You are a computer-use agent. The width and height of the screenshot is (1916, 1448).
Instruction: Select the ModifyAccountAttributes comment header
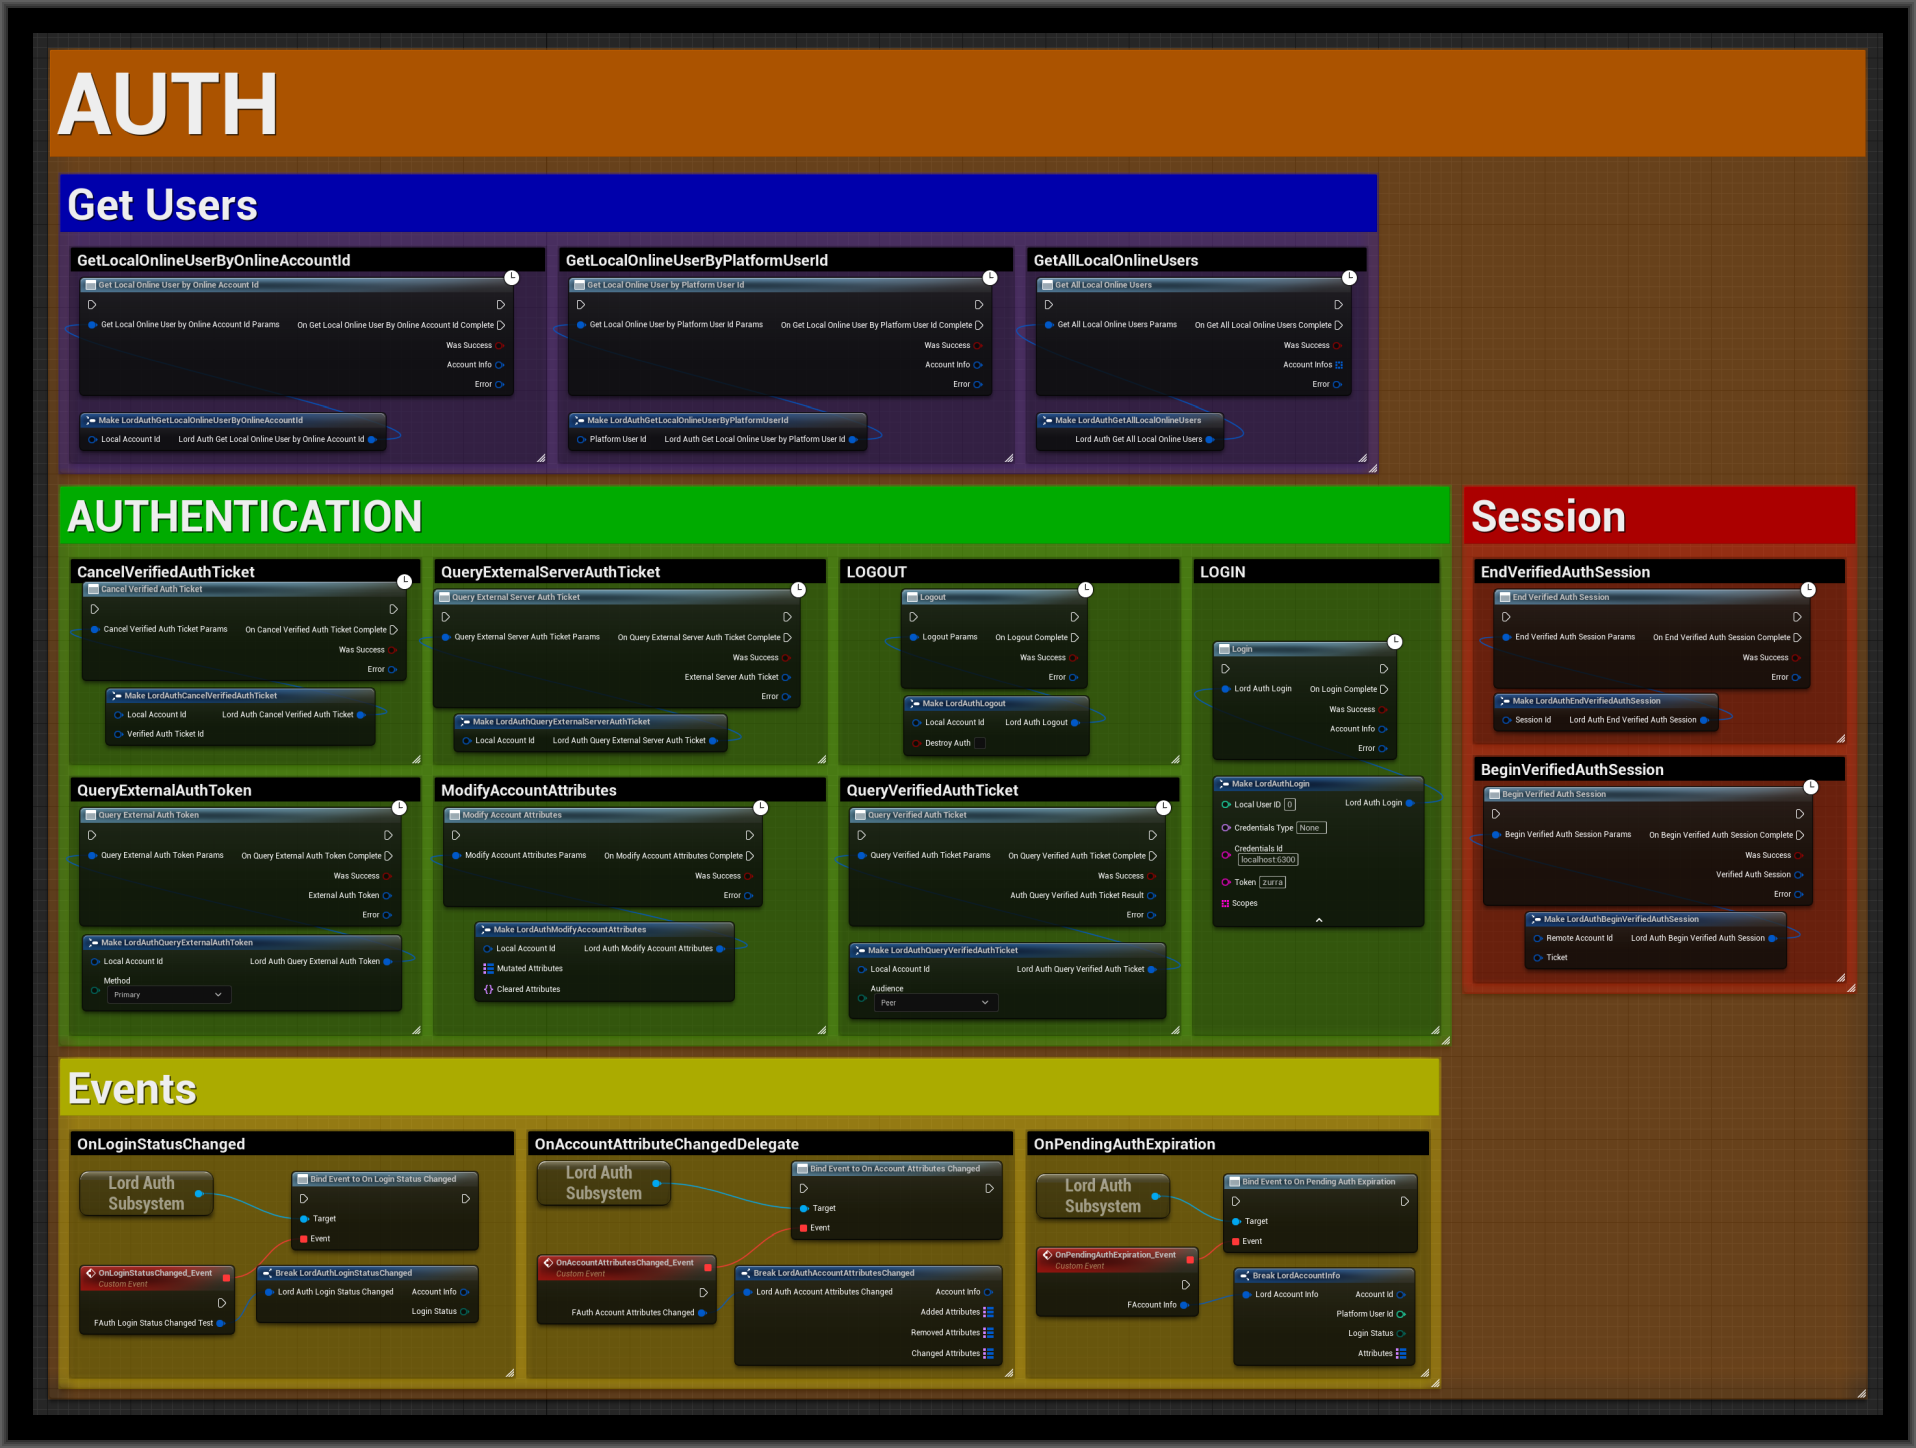630,790
